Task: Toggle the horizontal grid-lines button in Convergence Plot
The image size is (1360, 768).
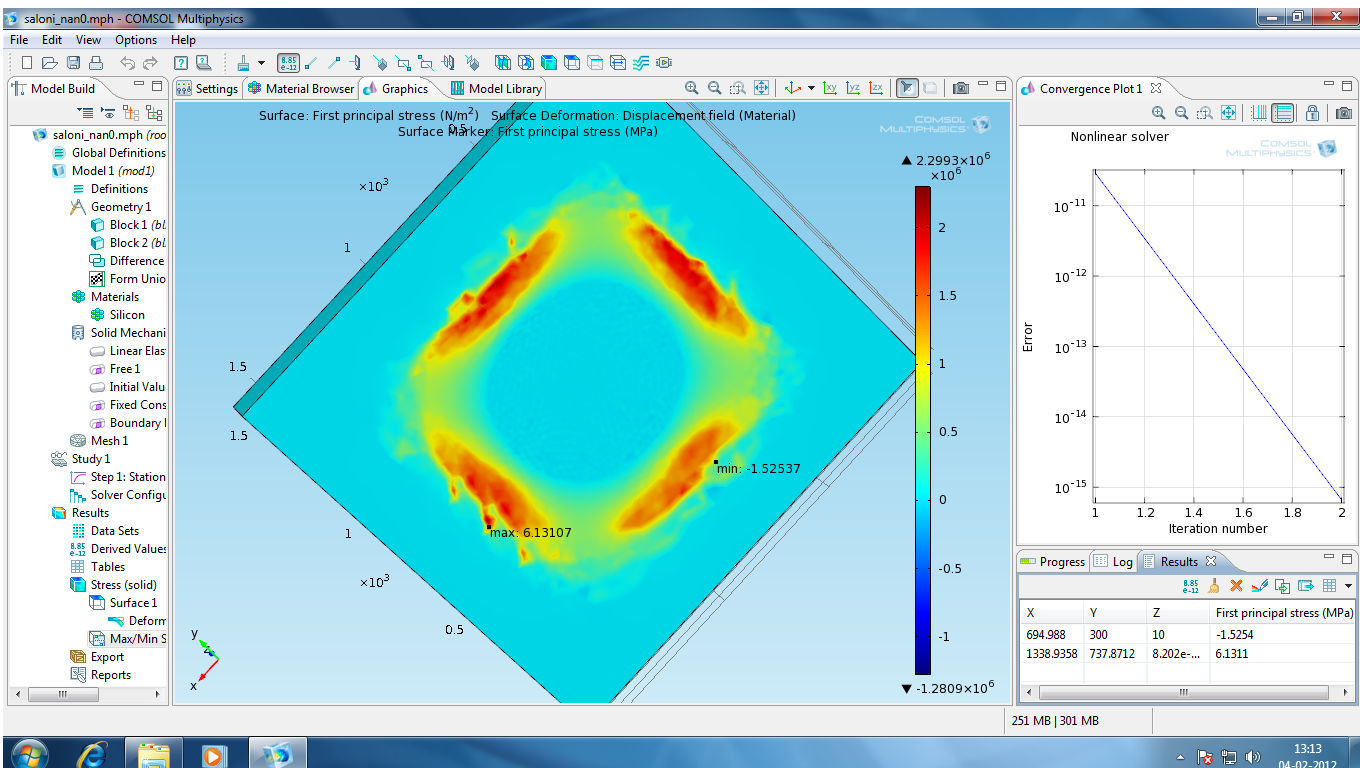Action: (x=1284, y=113)
